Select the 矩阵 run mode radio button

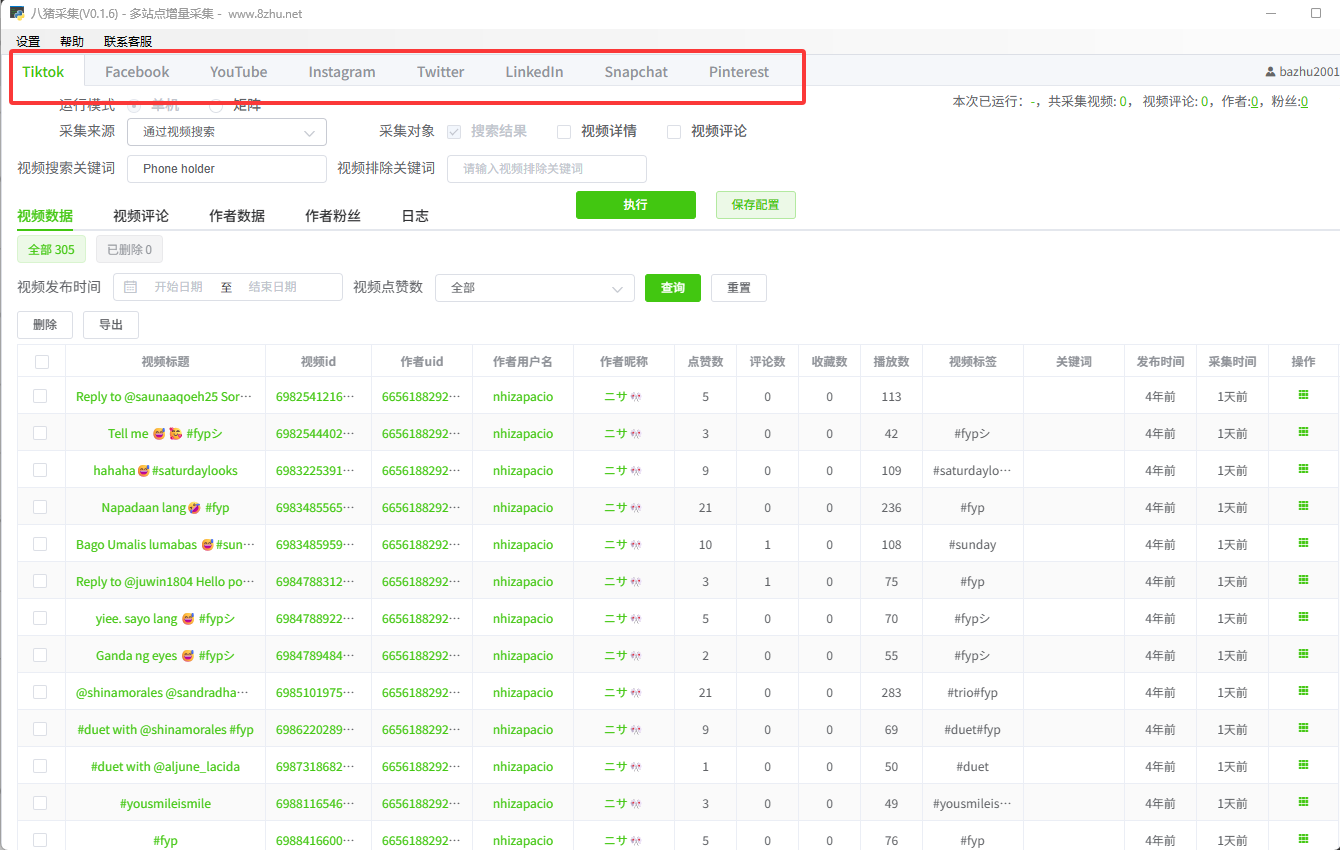point(216,106)
